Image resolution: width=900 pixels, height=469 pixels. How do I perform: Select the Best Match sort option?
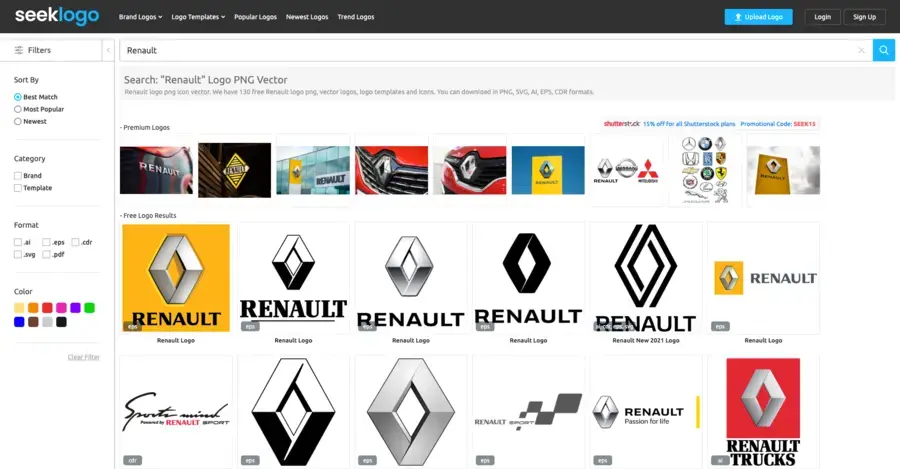point(18,97)
